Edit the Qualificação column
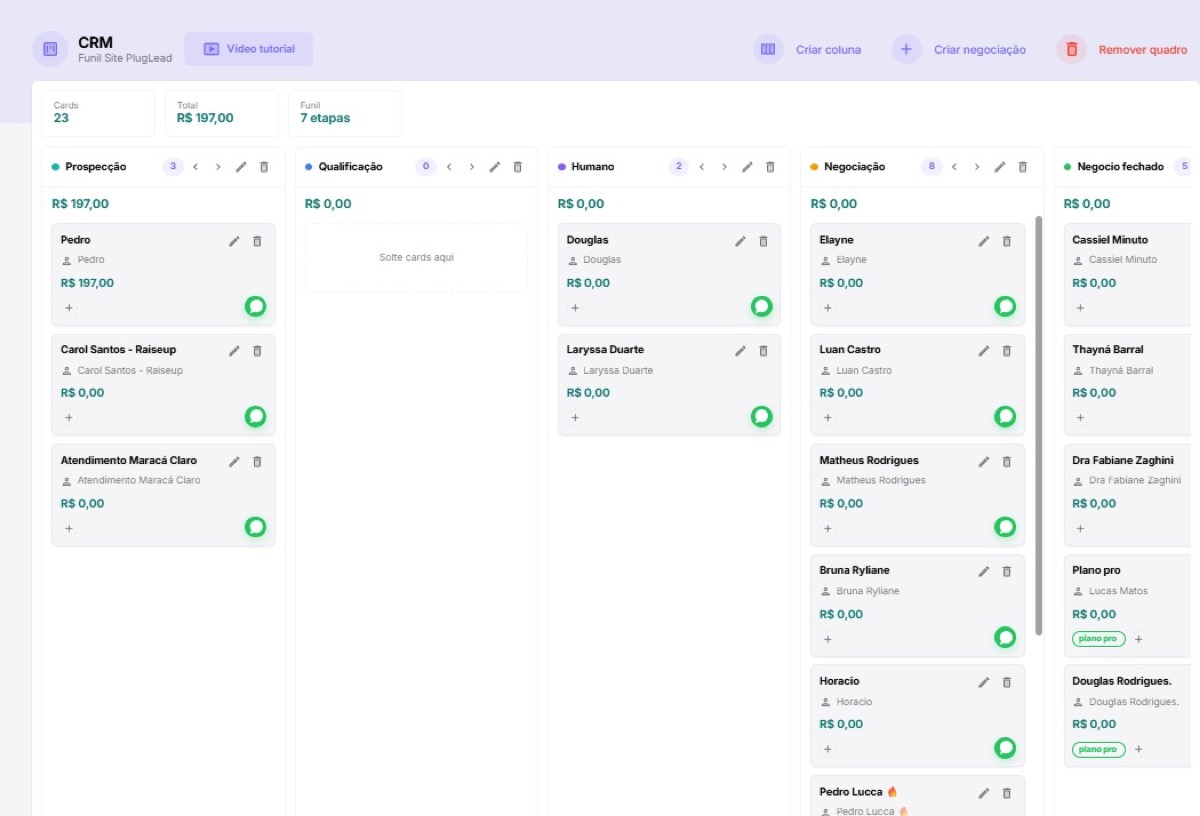Viewport: 1200px width, 816px height. [495, 167]
